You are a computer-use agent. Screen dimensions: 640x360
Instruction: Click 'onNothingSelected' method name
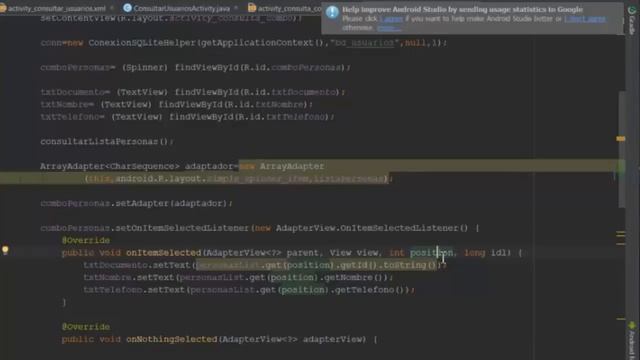tap(171, 339)
